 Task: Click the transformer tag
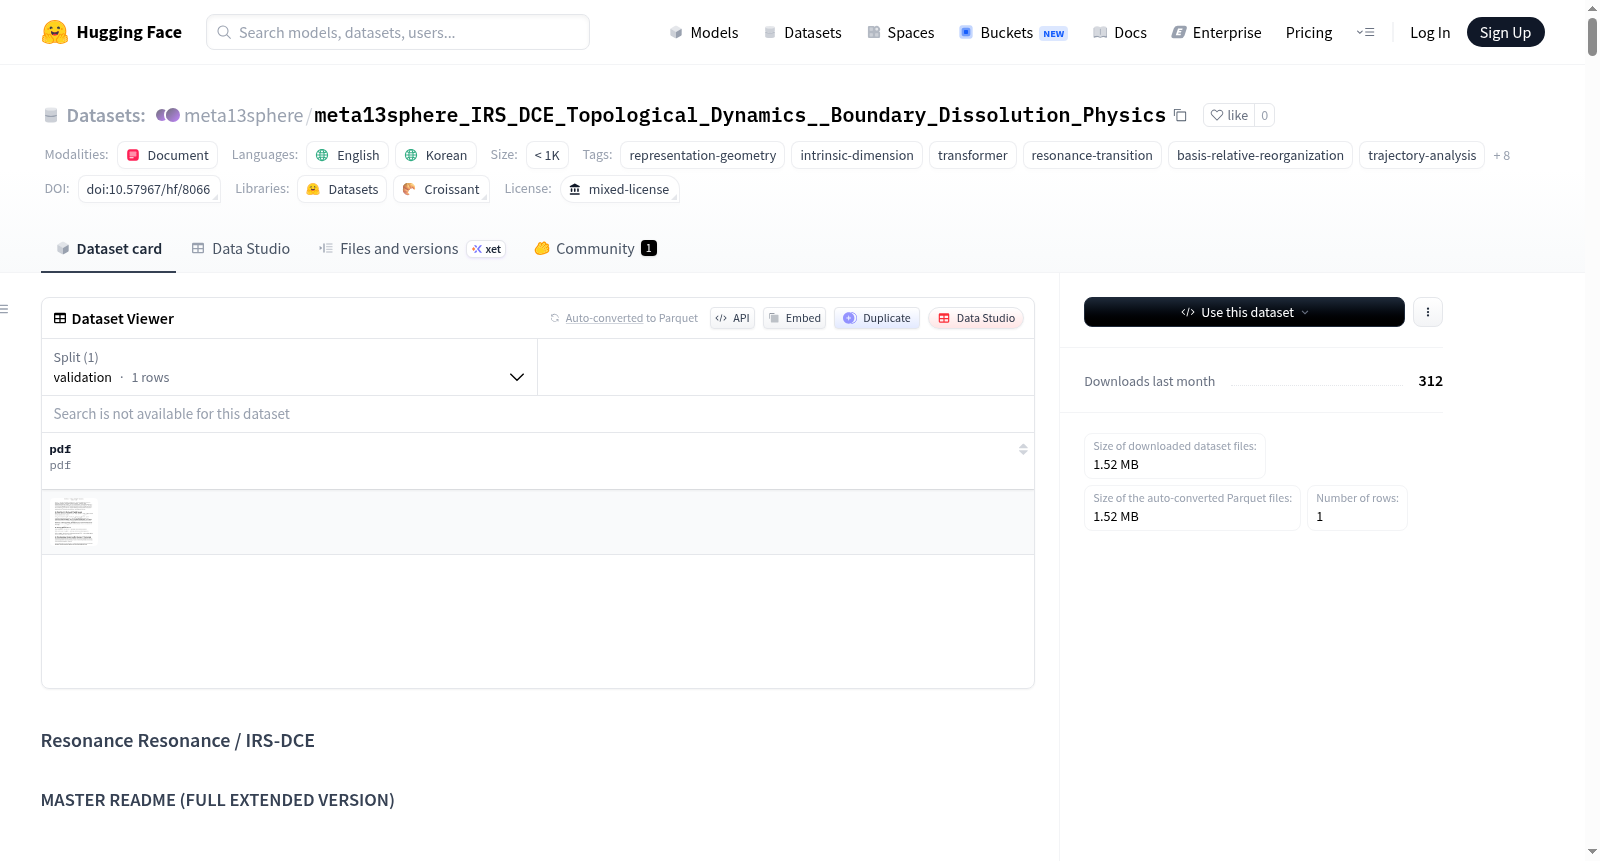973,155
